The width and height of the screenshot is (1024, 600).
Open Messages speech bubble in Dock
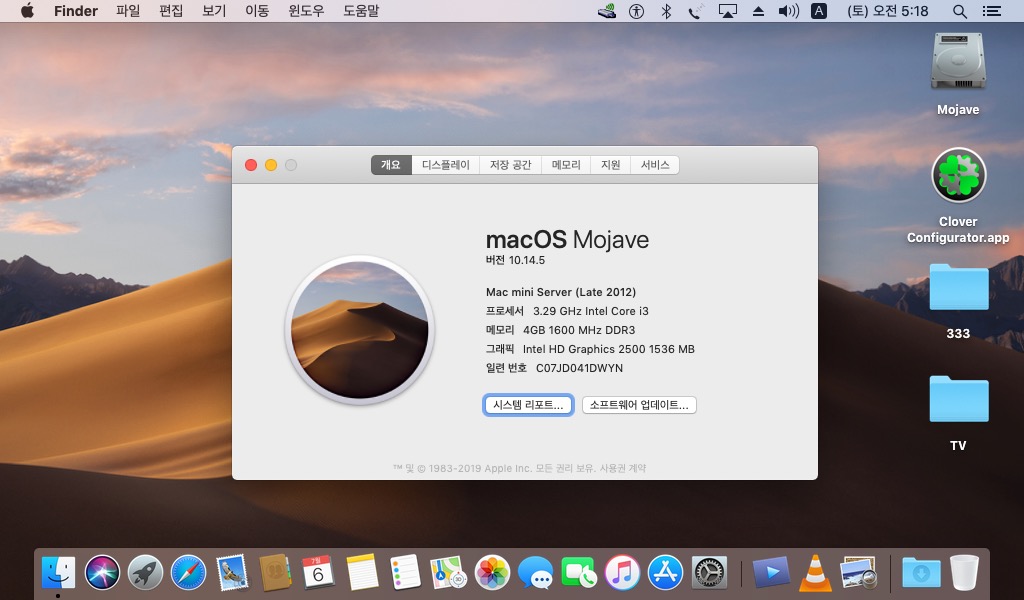click(x=535, y=573)
